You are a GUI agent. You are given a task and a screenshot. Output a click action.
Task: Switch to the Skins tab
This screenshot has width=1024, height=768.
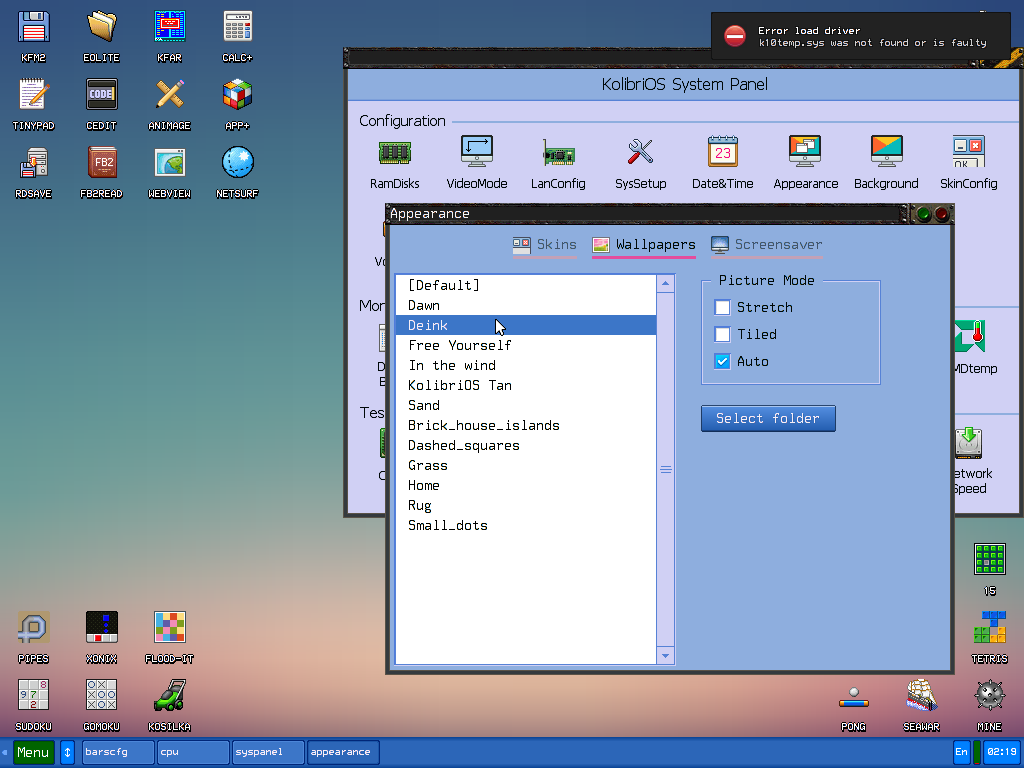click(x=545, y=245)
